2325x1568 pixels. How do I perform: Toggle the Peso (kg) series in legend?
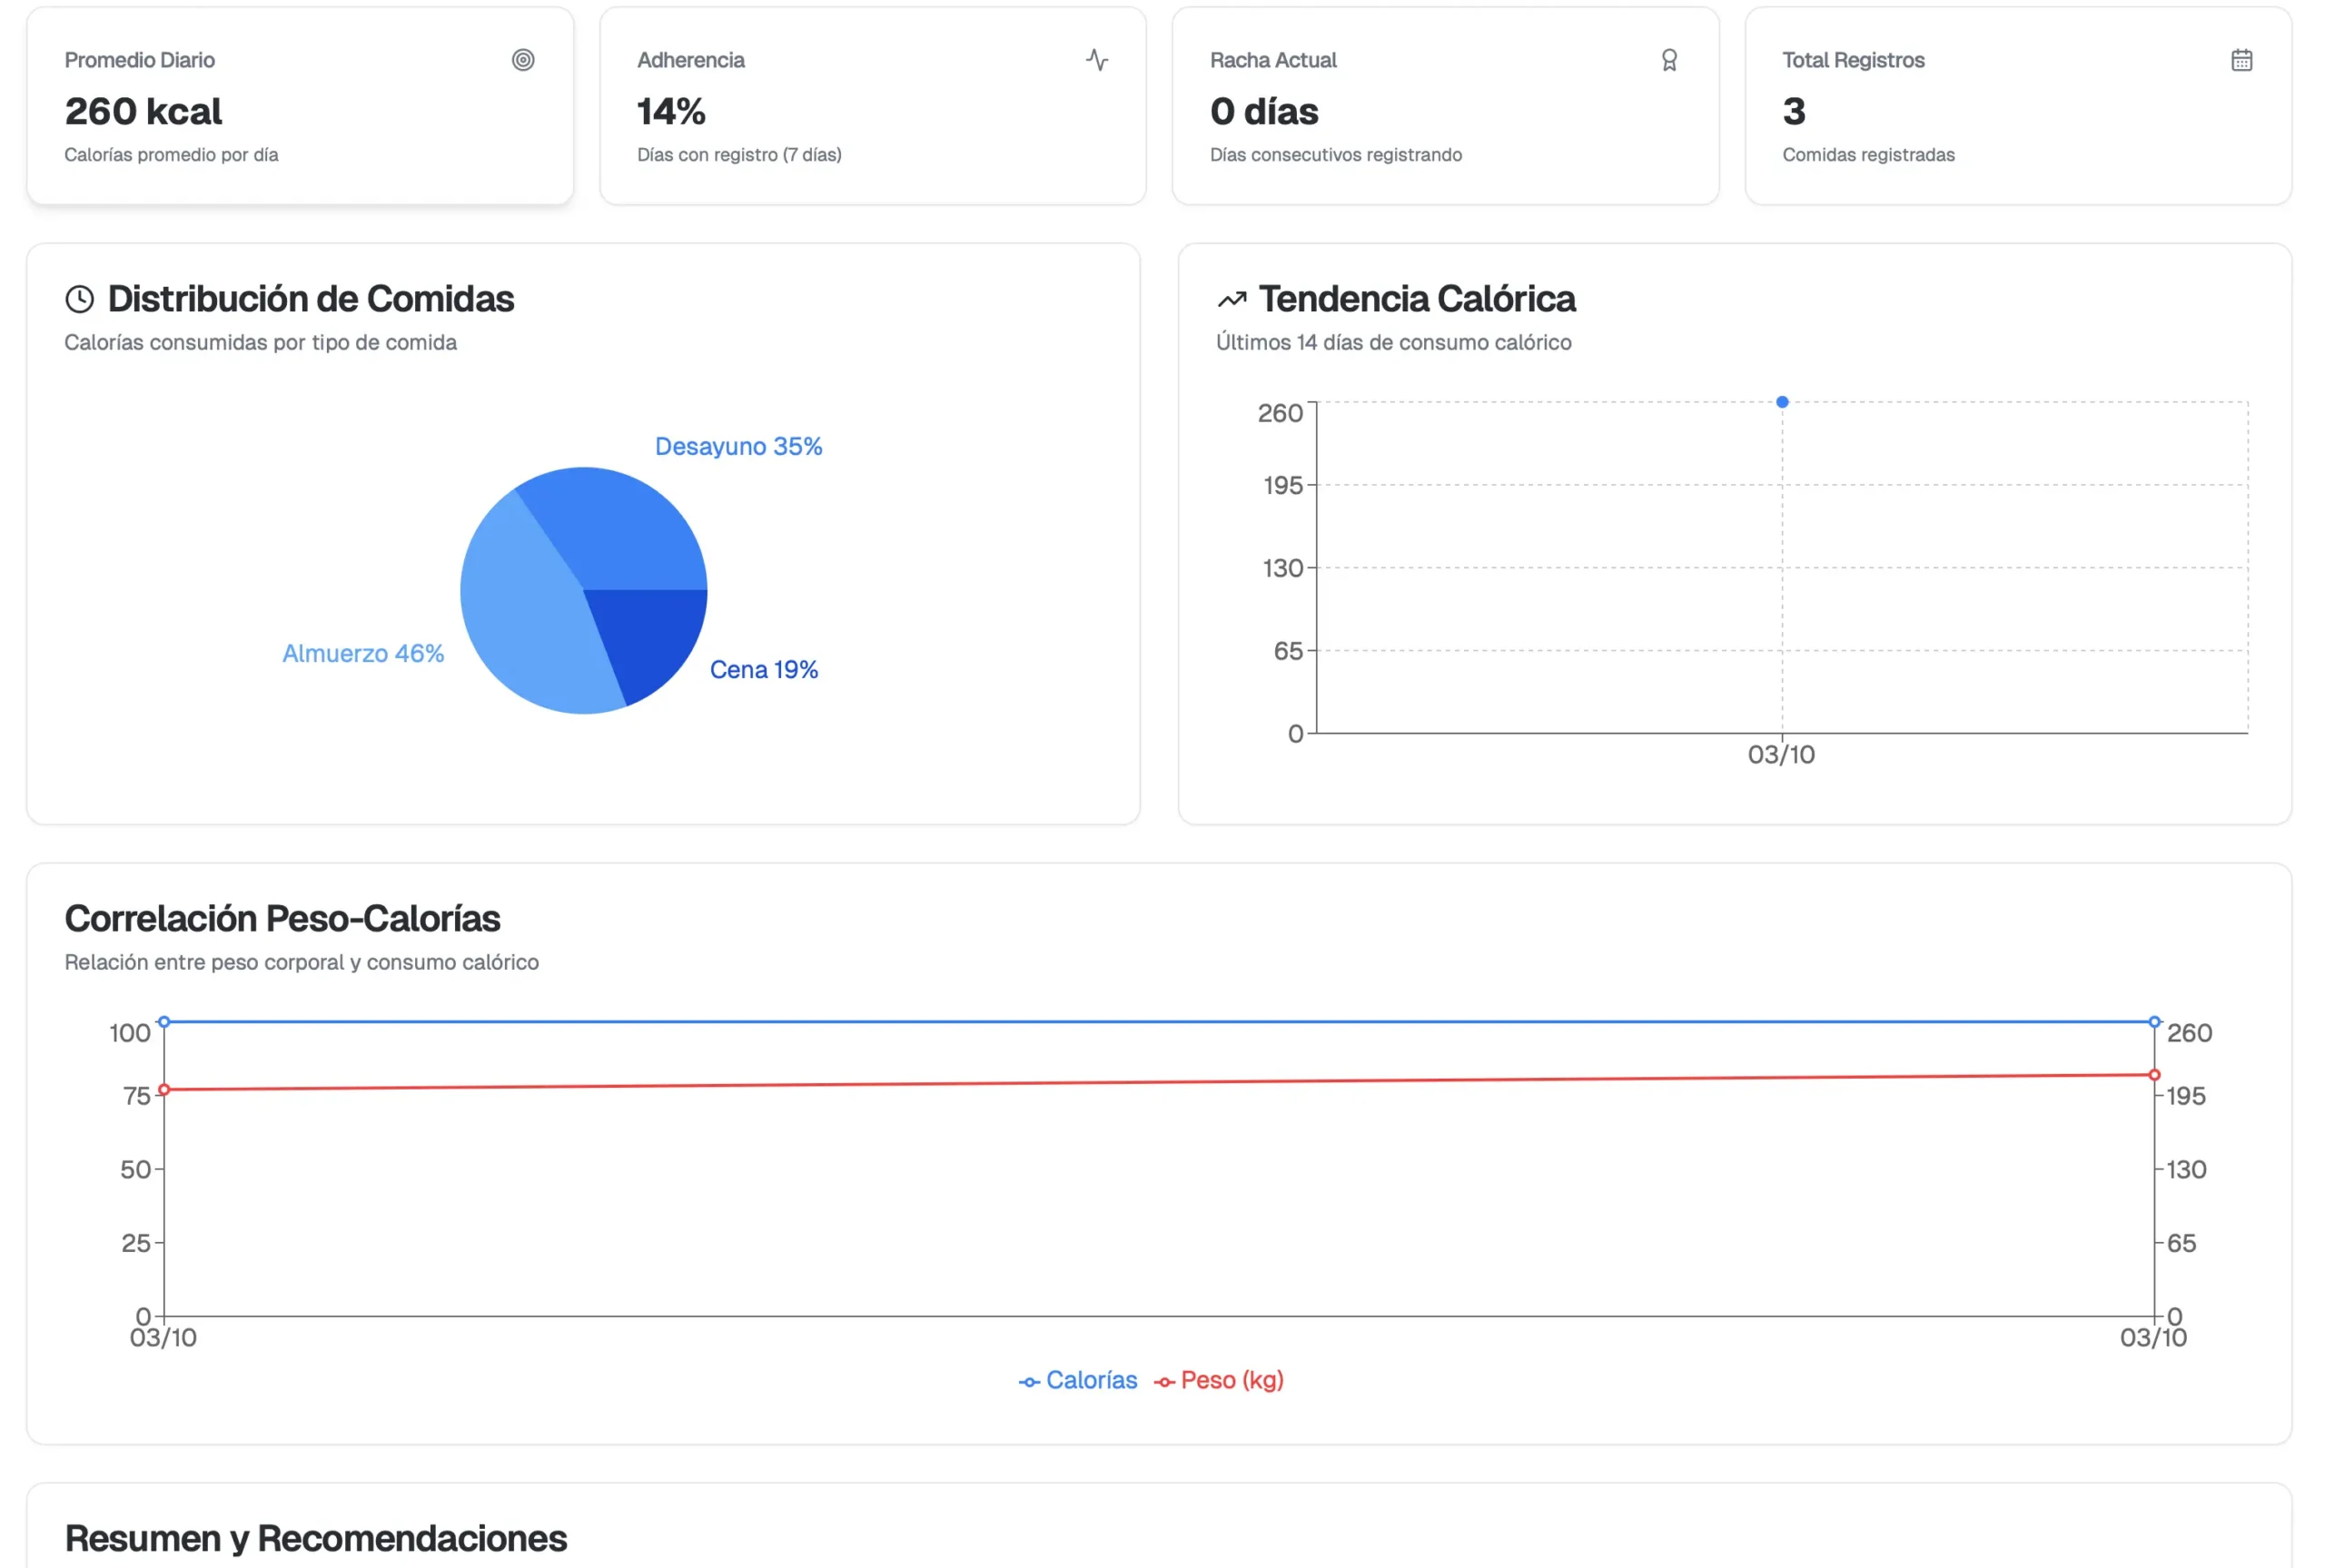[x=1218, y=1380]
